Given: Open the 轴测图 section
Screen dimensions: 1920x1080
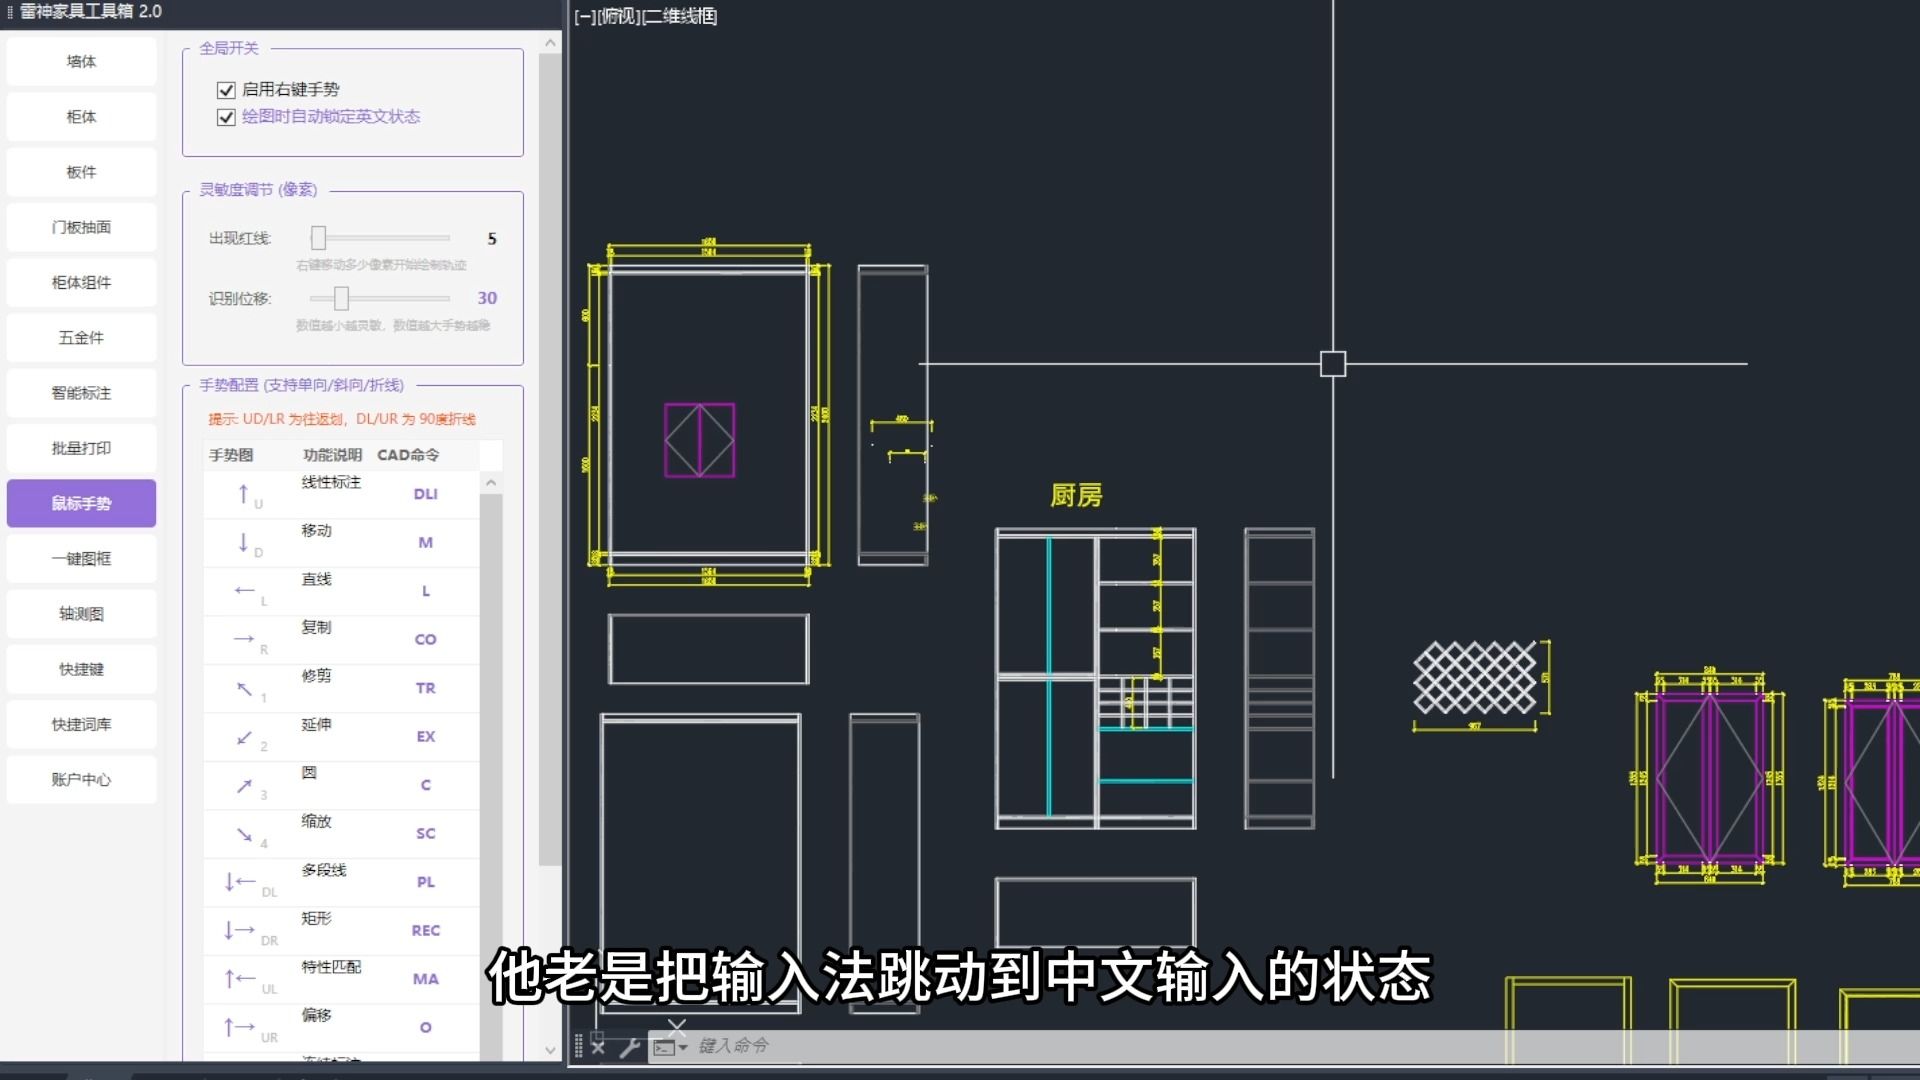Looking at the screenshot, I should (81, 614).
